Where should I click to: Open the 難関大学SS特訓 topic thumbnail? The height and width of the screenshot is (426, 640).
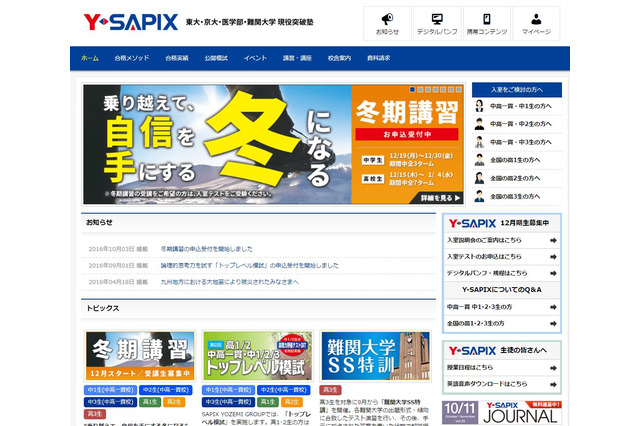pos(376,356)
